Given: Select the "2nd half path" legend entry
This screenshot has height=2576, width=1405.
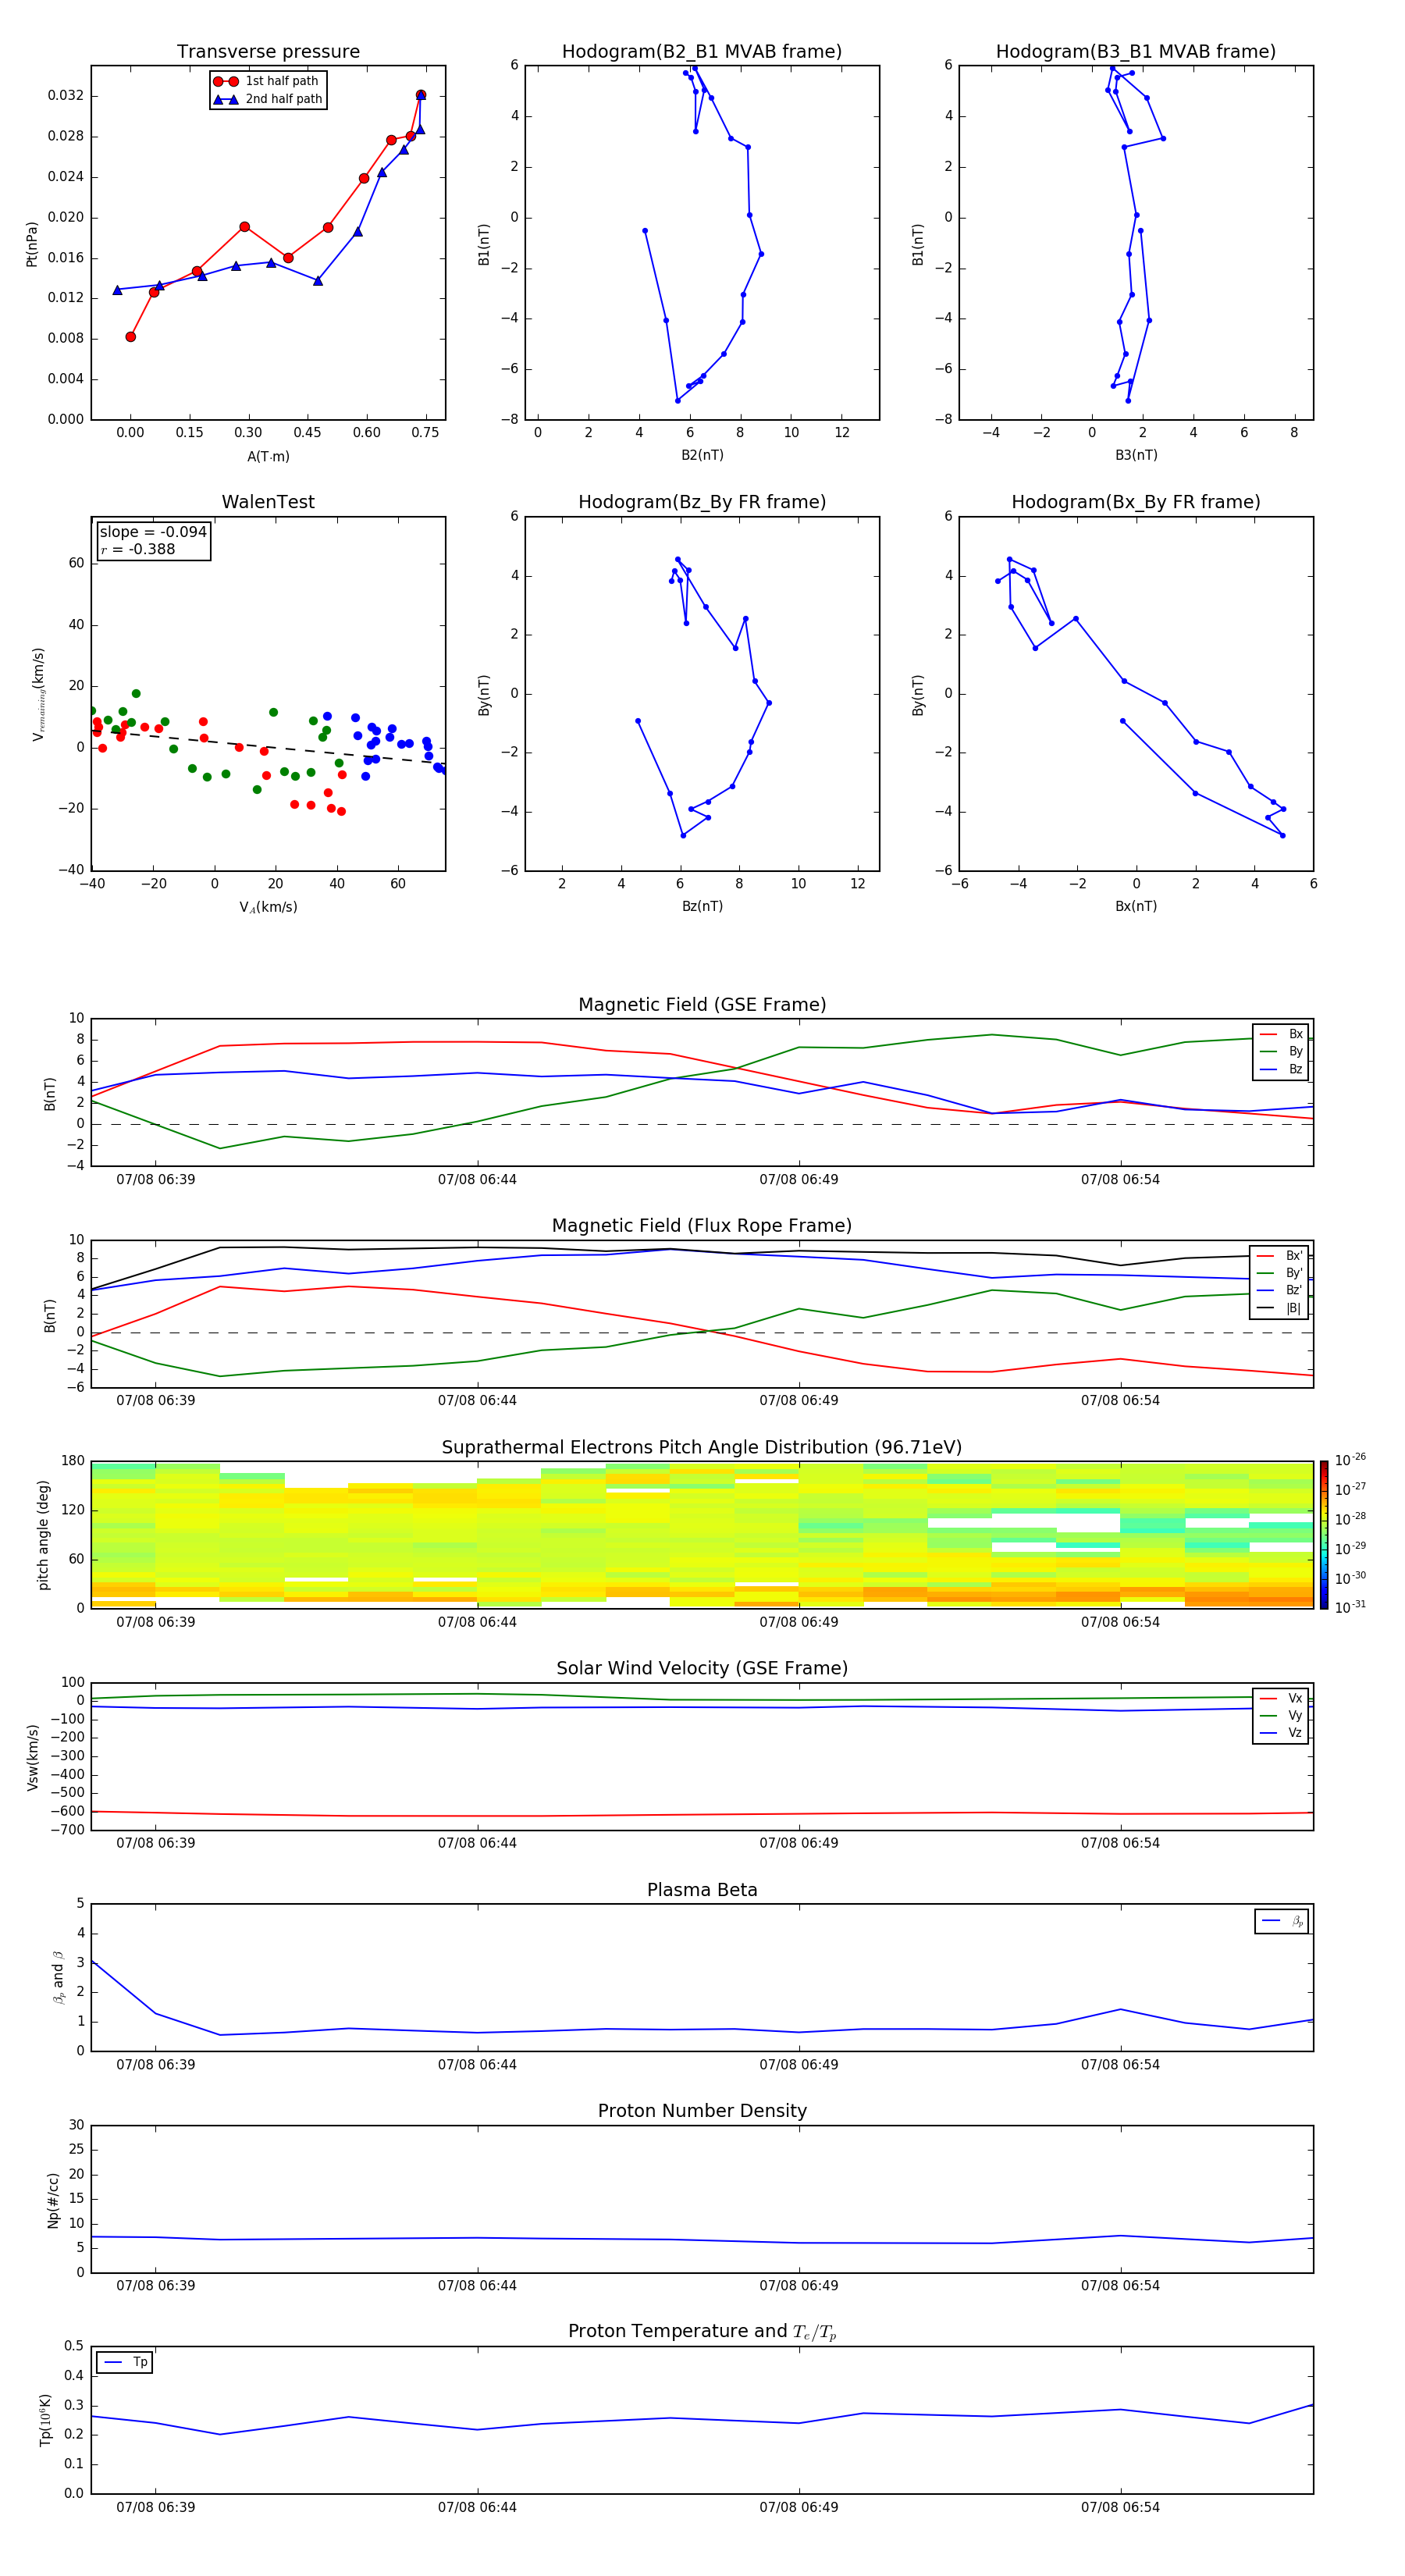Looking at the screenshot, I should [x=267, y=99].
